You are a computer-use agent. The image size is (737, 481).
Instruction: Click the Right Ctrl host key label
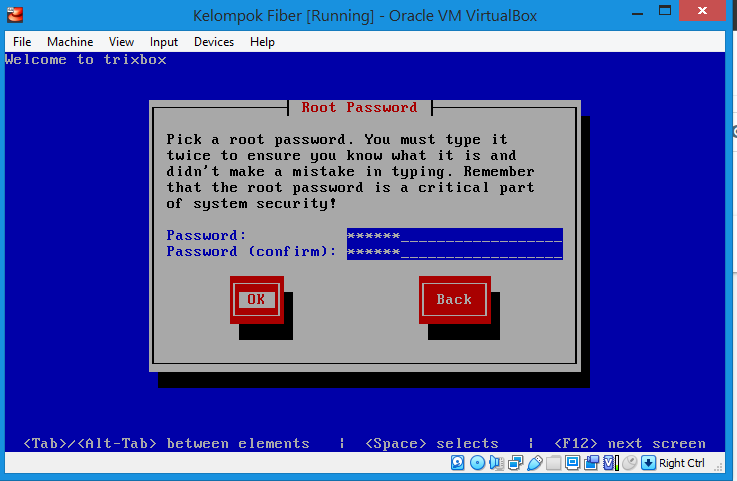pyautogui.click(x=682, y=463)
